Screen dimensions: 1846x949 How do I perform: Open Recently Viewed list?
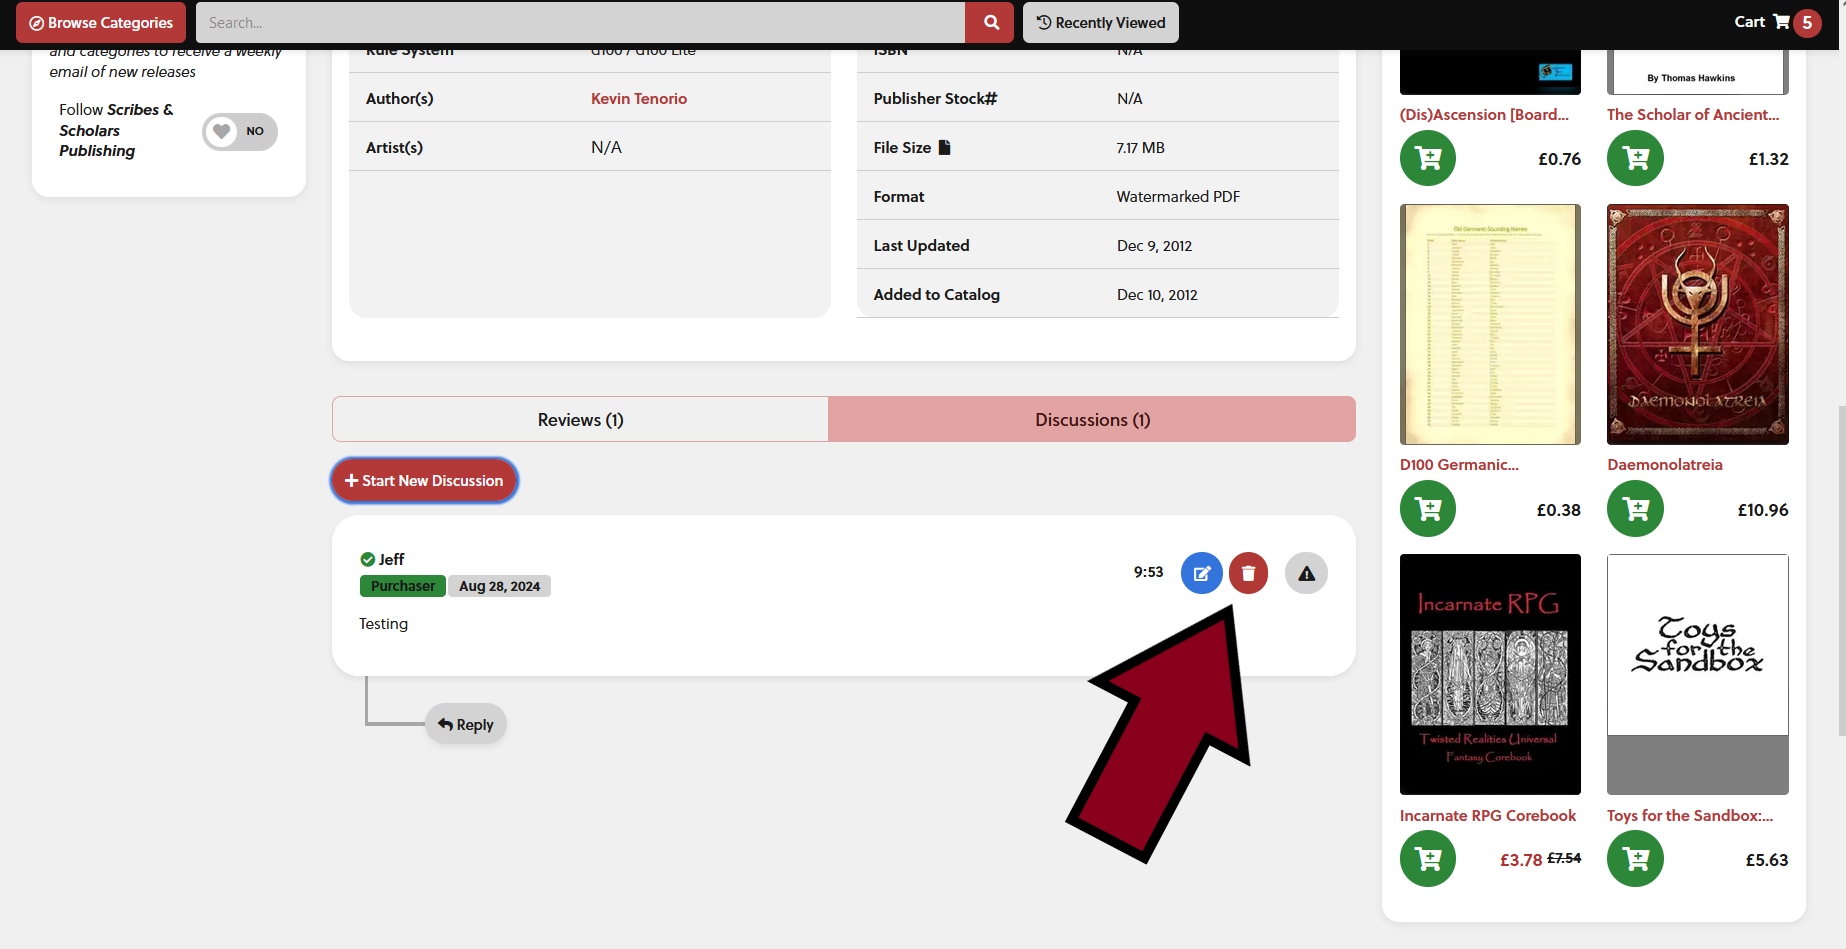click(x=1100, y=22)
